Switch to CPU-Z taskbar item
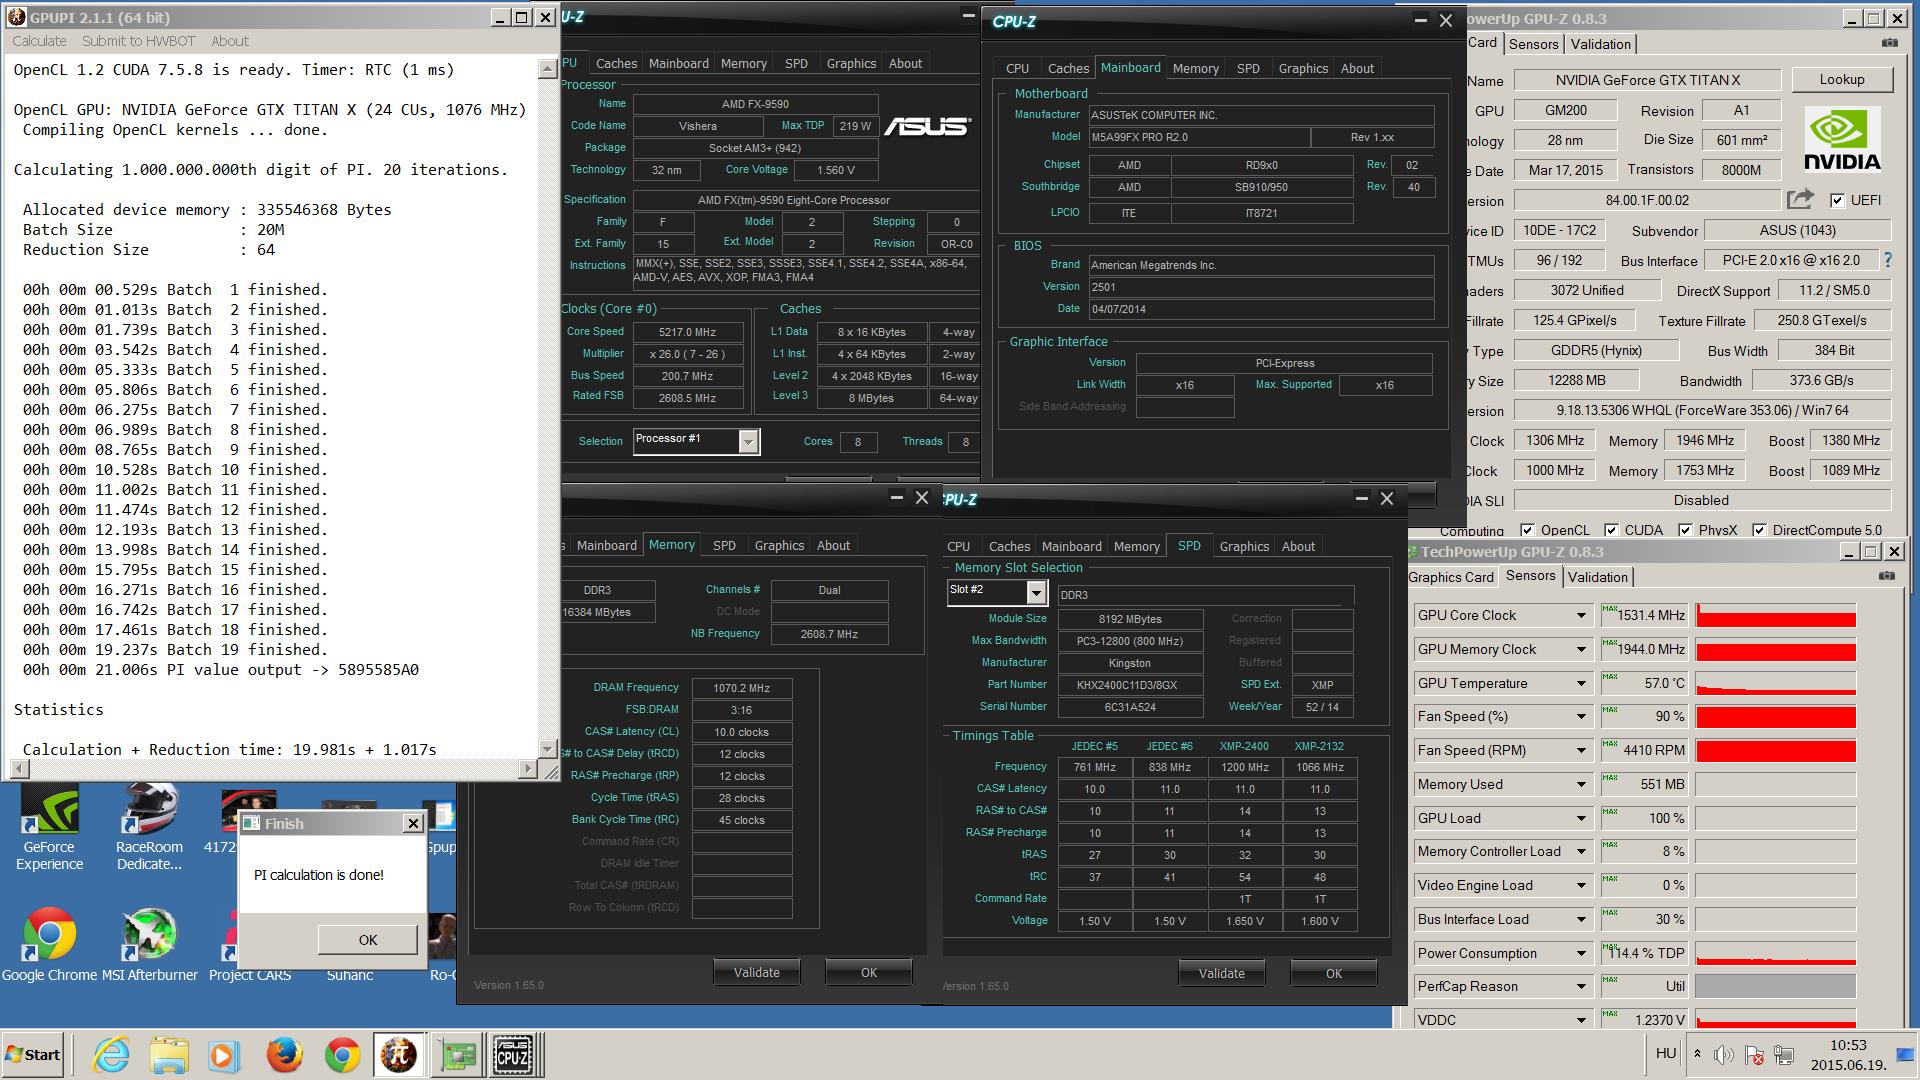1920x1080 pixels. (513, 1055)
